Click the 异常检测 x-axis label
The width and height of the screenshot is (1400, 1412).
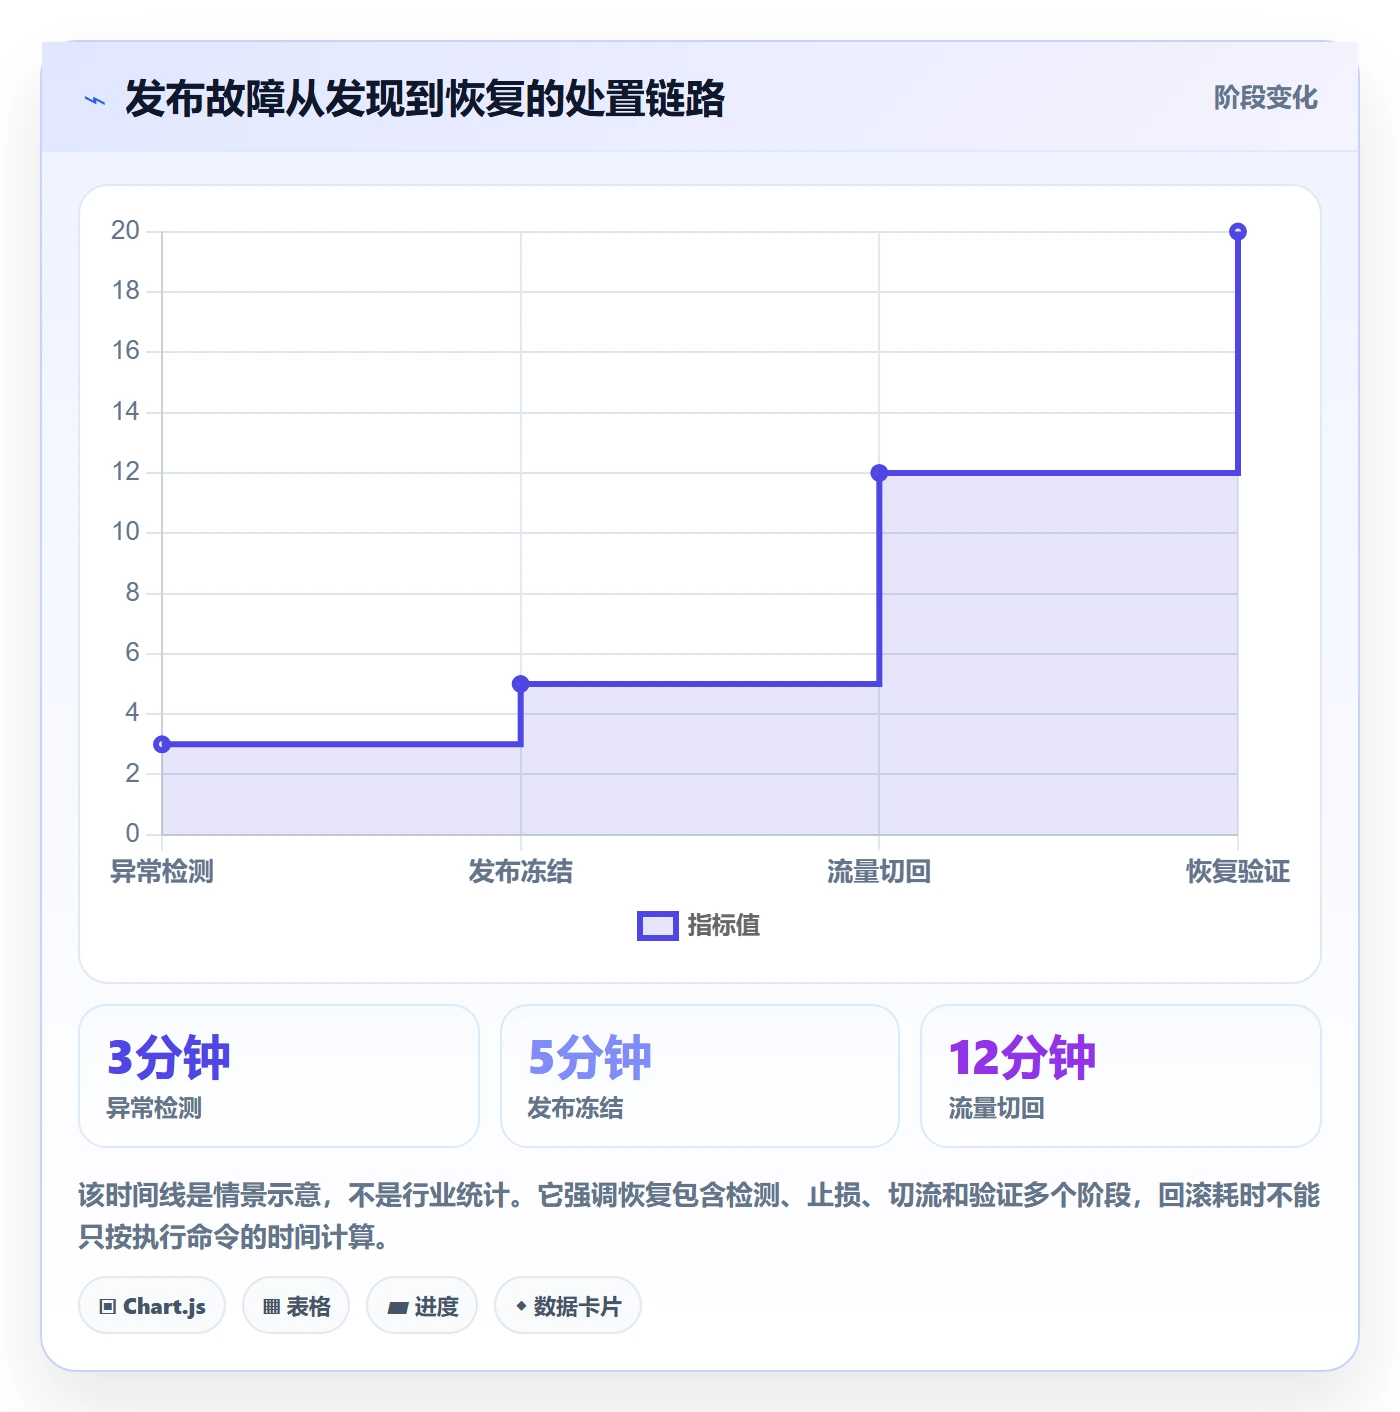point(162,872)
